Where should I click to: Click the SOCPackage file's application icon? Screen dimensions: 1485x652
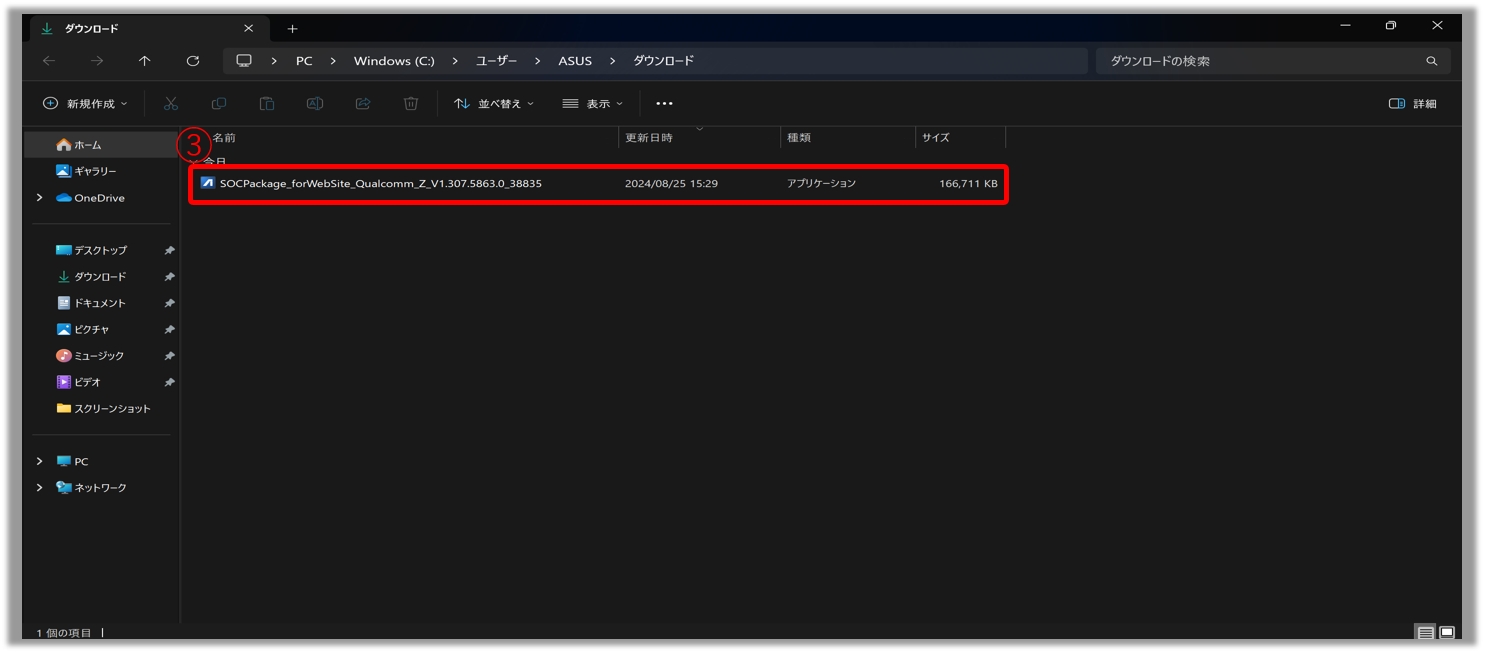pos(207,183)
